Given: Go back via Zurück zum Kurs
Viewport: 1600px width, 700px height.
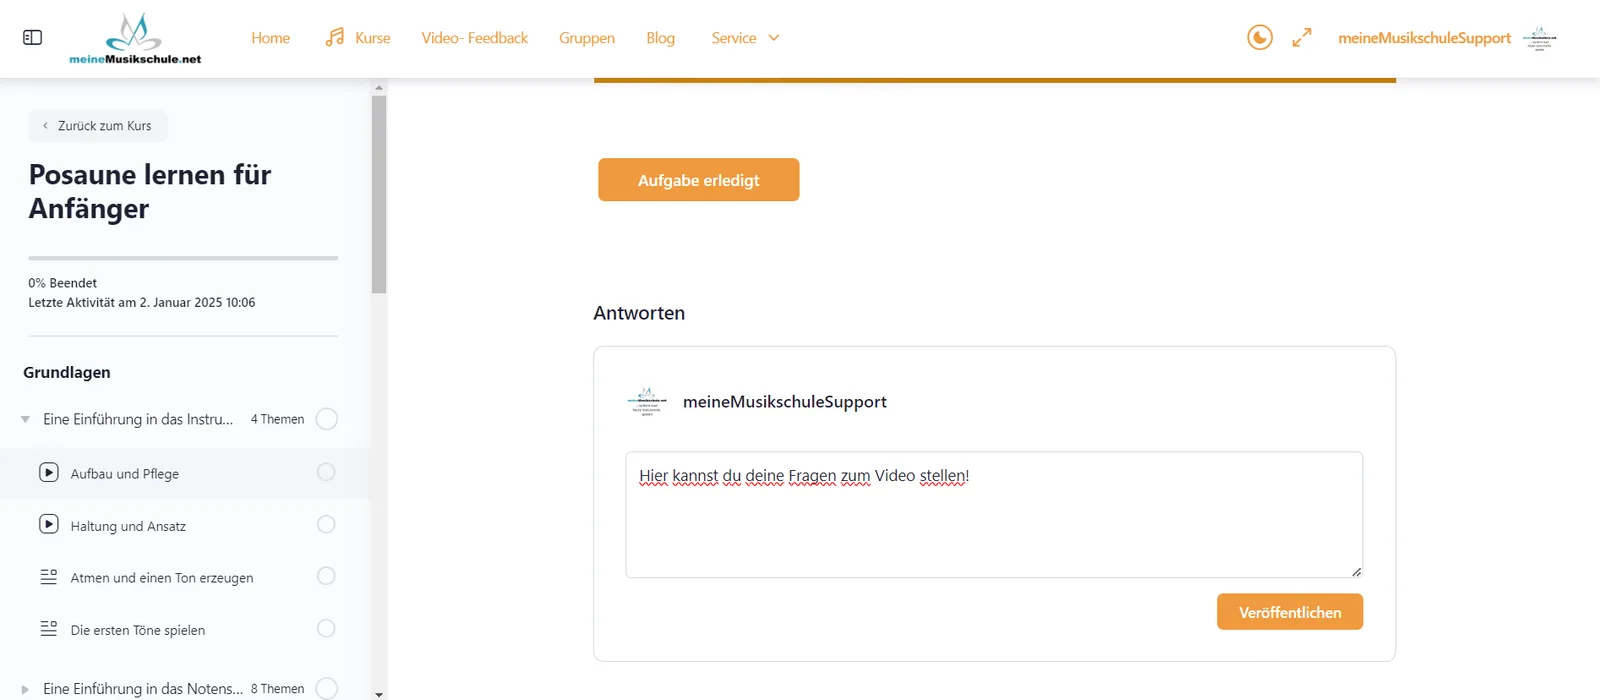Looking at the screenshot, I should click(x=98, y=126).
